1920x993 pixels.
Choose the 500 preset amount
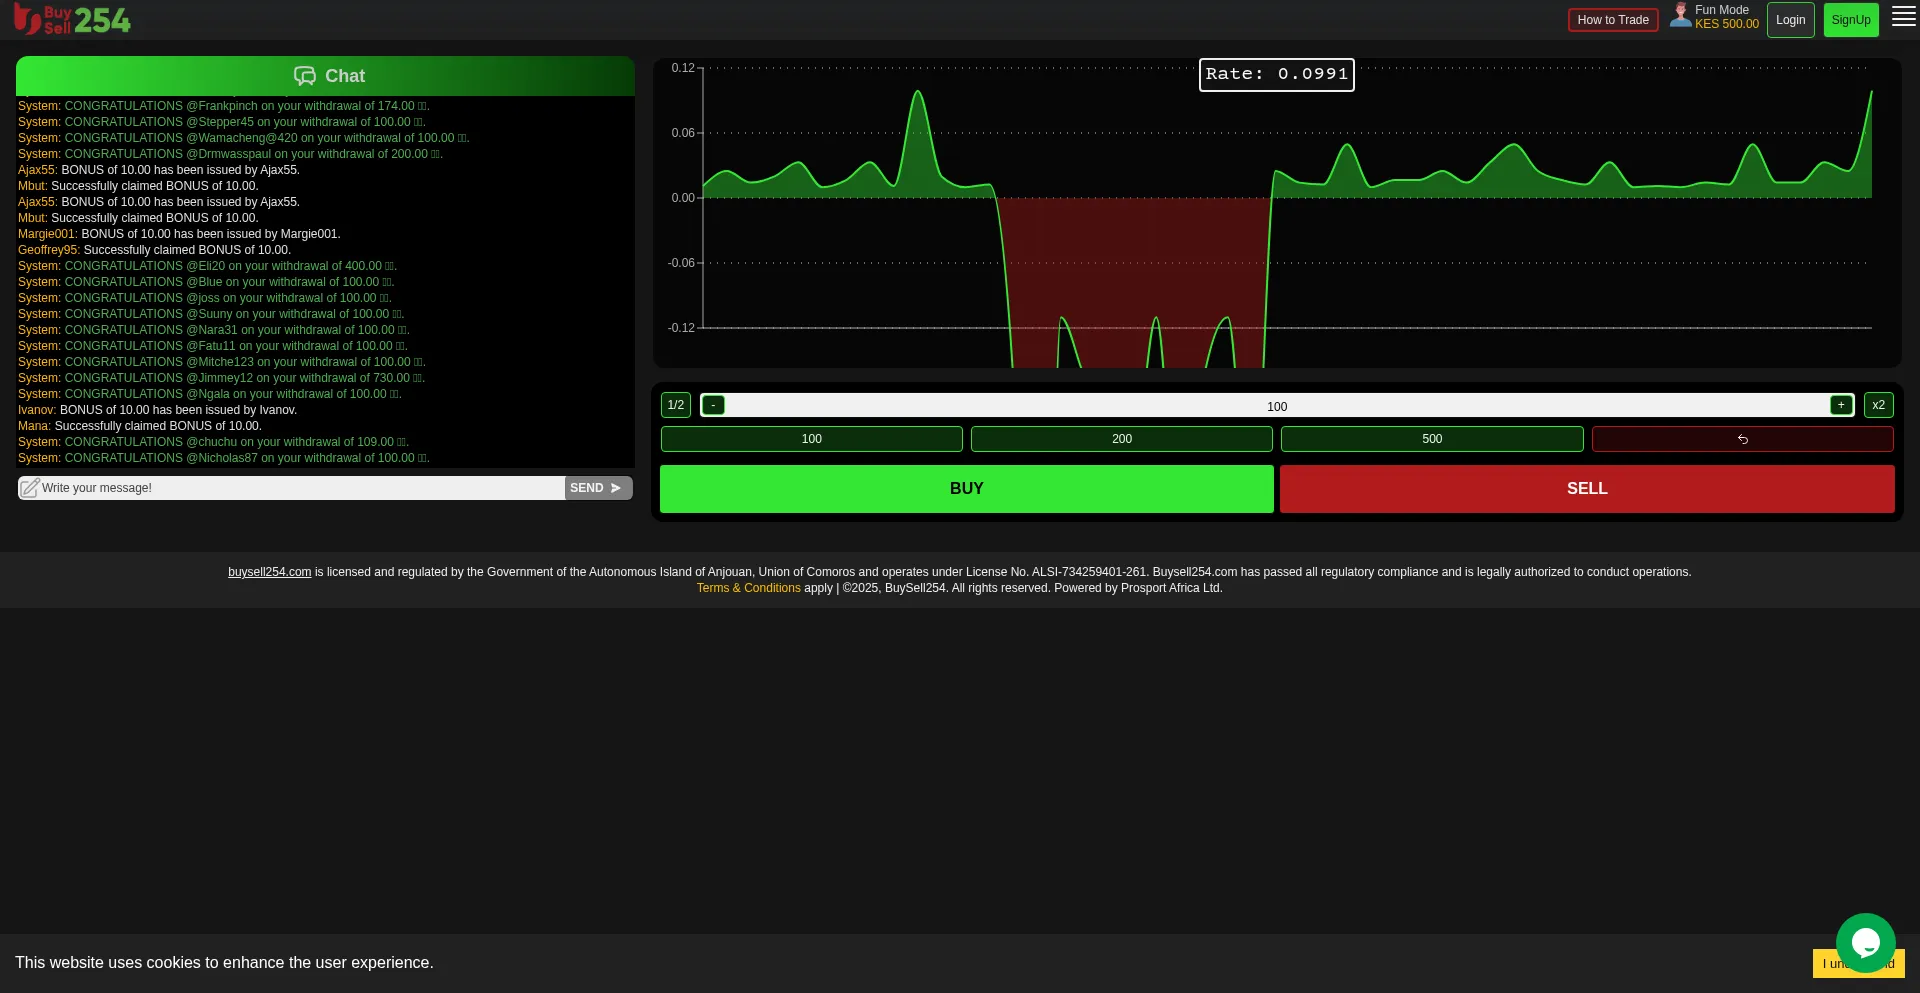pyautogui.click(x=1431, y=439)
